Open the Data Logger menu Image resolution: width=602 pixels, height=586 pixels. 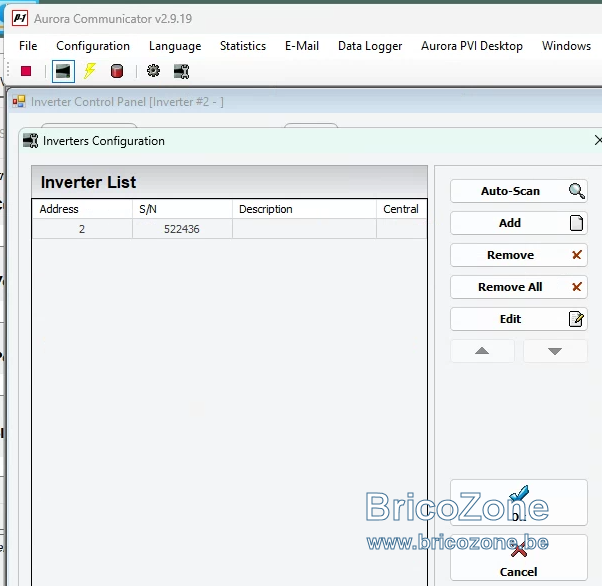[x=370, y=46]
